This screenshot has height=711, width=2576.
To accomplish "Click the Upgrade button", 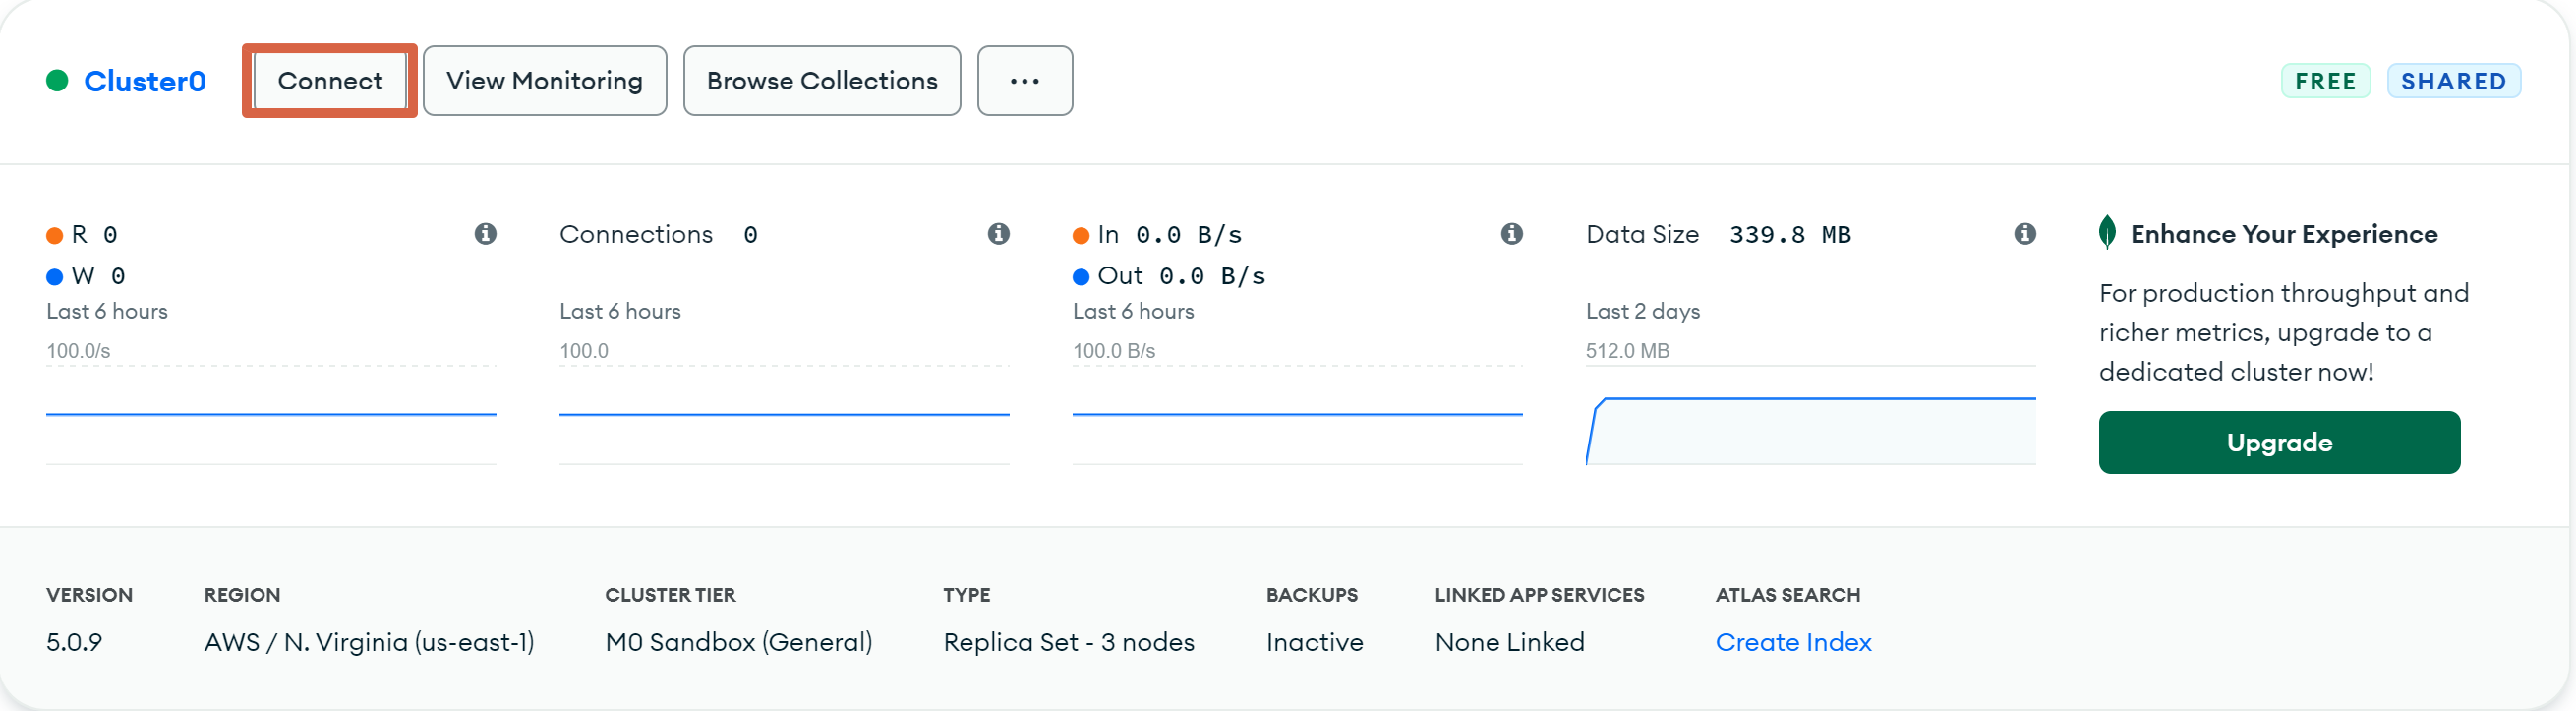I will (2279, 442).
